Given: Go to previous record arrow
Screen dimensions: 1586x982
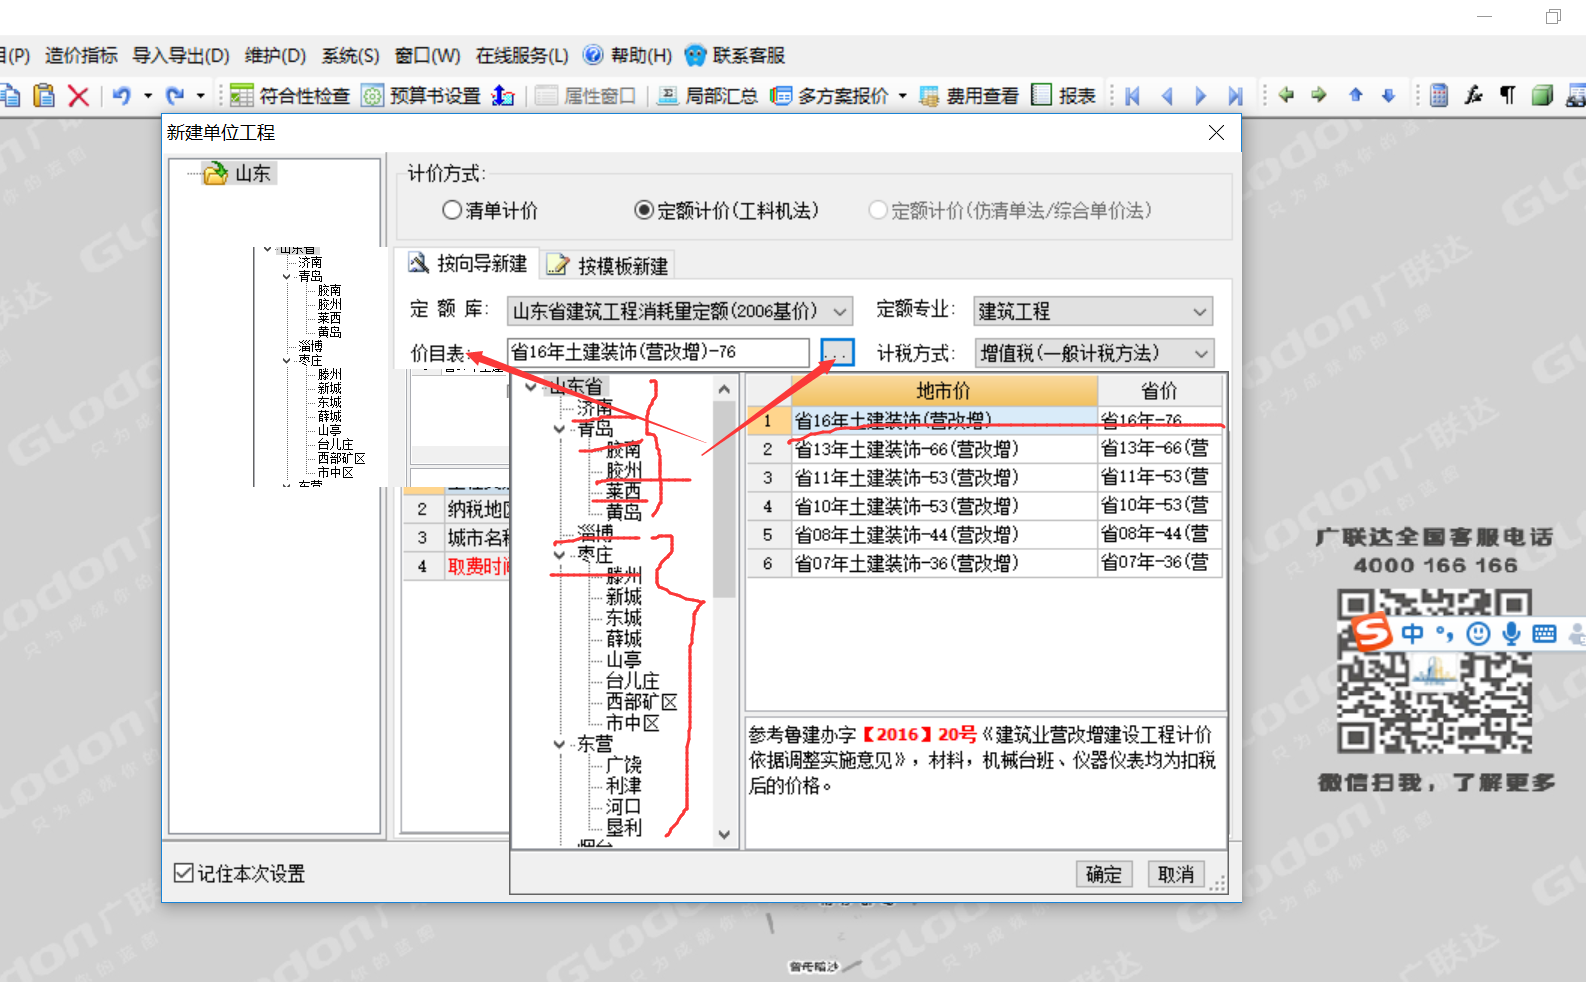Looking at the screenshot, I should click(1167, 96).
